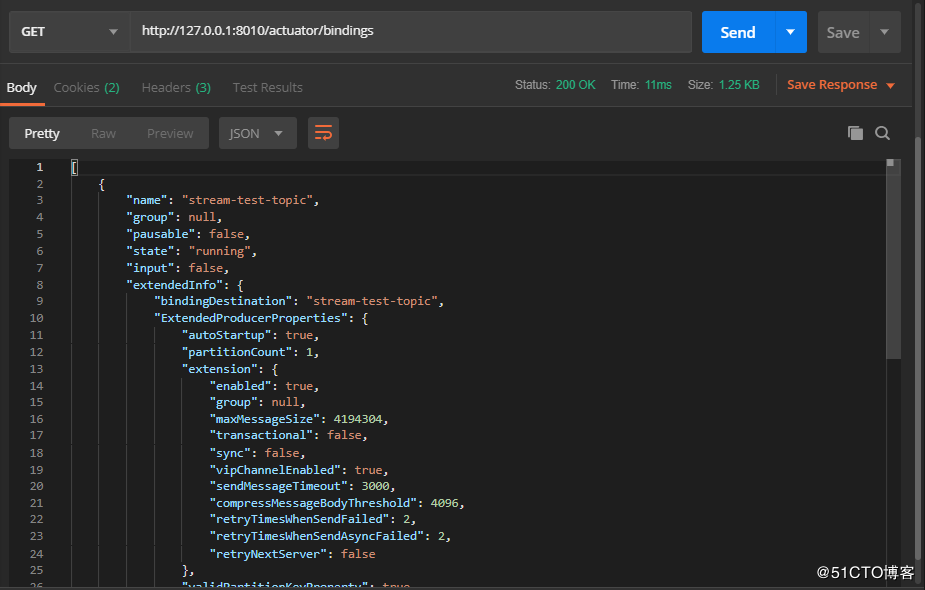Click the "transactional" key
925x590 pixels.
click(261, 435)
